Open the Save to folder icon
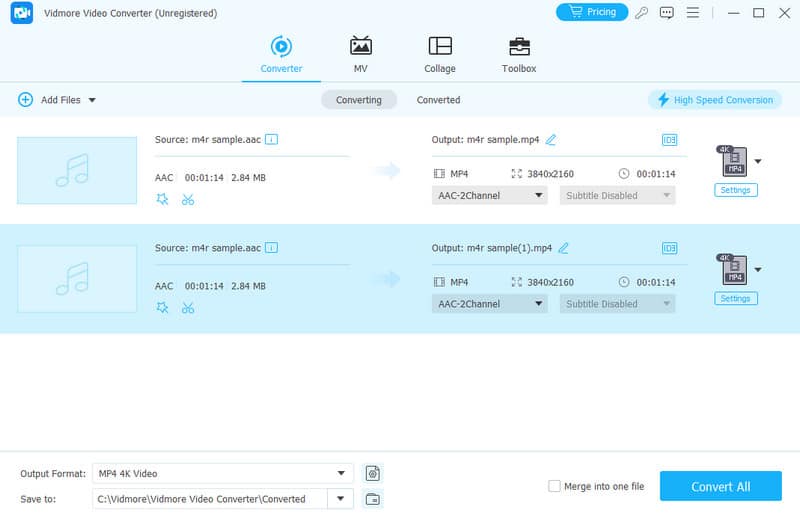Image resolution: width=800 pixels, height=516 pixels. 373,498
